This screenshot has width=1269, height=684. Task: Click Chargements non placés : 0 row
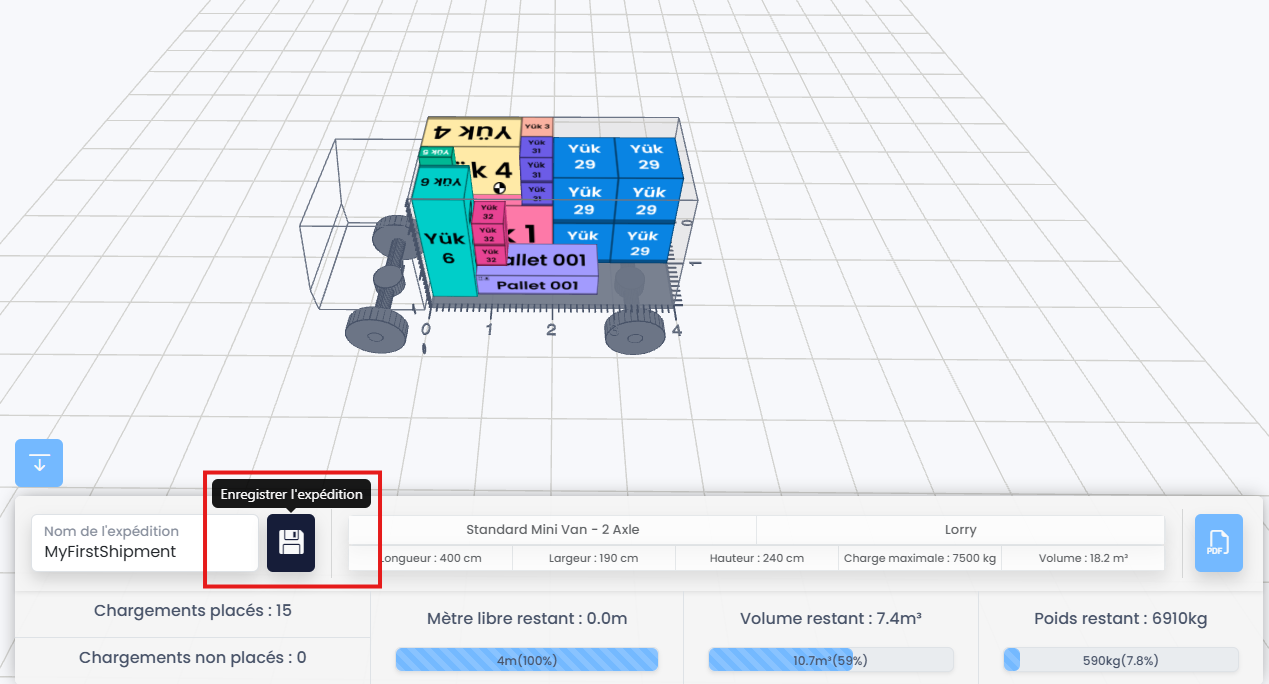pos(192,657)
